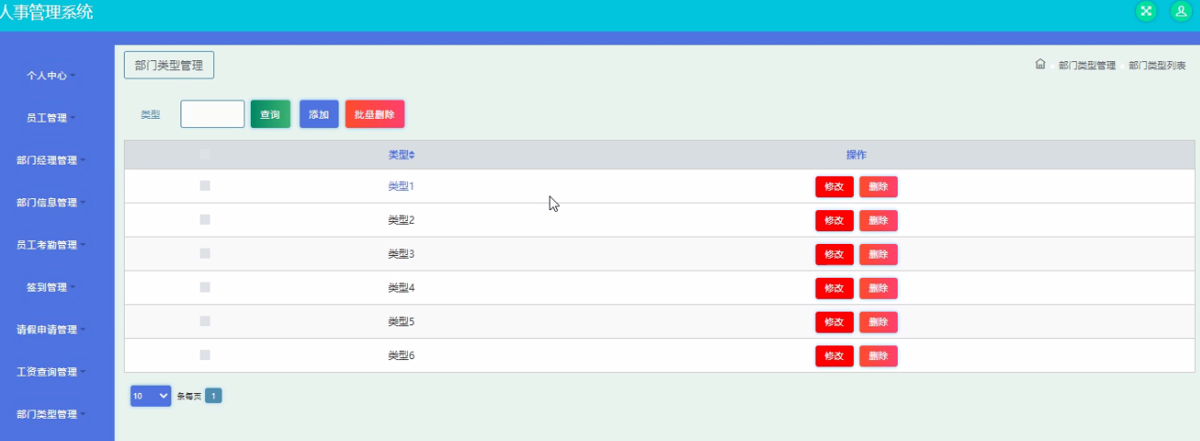This screenshot has width=1200, height=441.
Task: Click the 类型6 table cell
Action: (401, 356)
